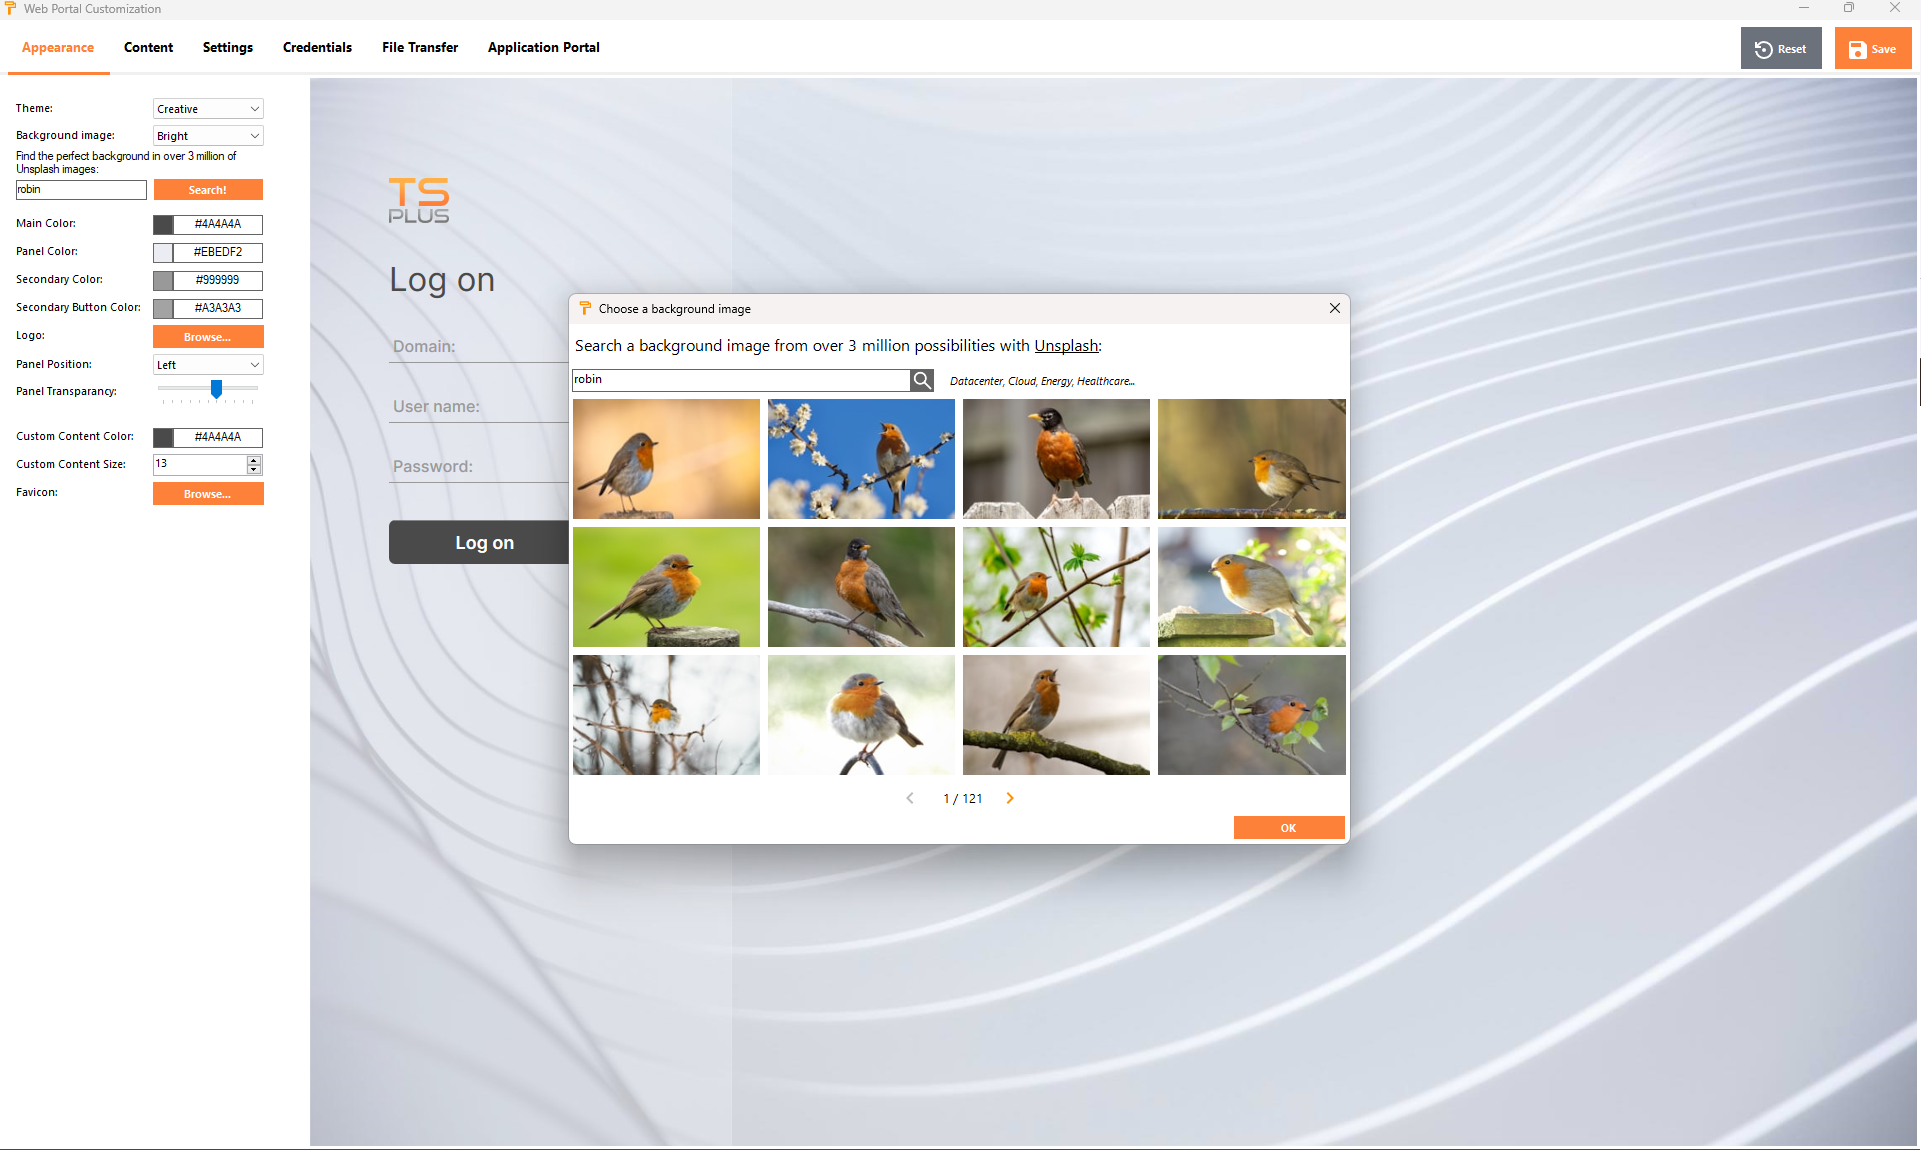Go to previous page of image results
Viewport: 1921px width, 1150px height.
click(x=910, y=798)
